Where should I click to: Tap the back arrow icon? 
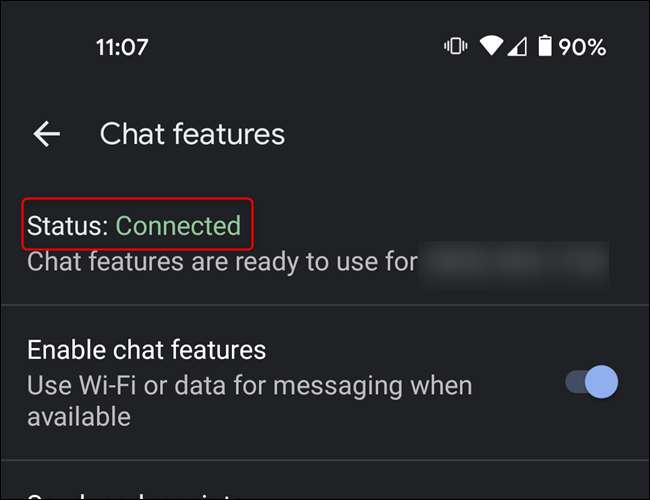pyautogui.click(x=46, y=134)
